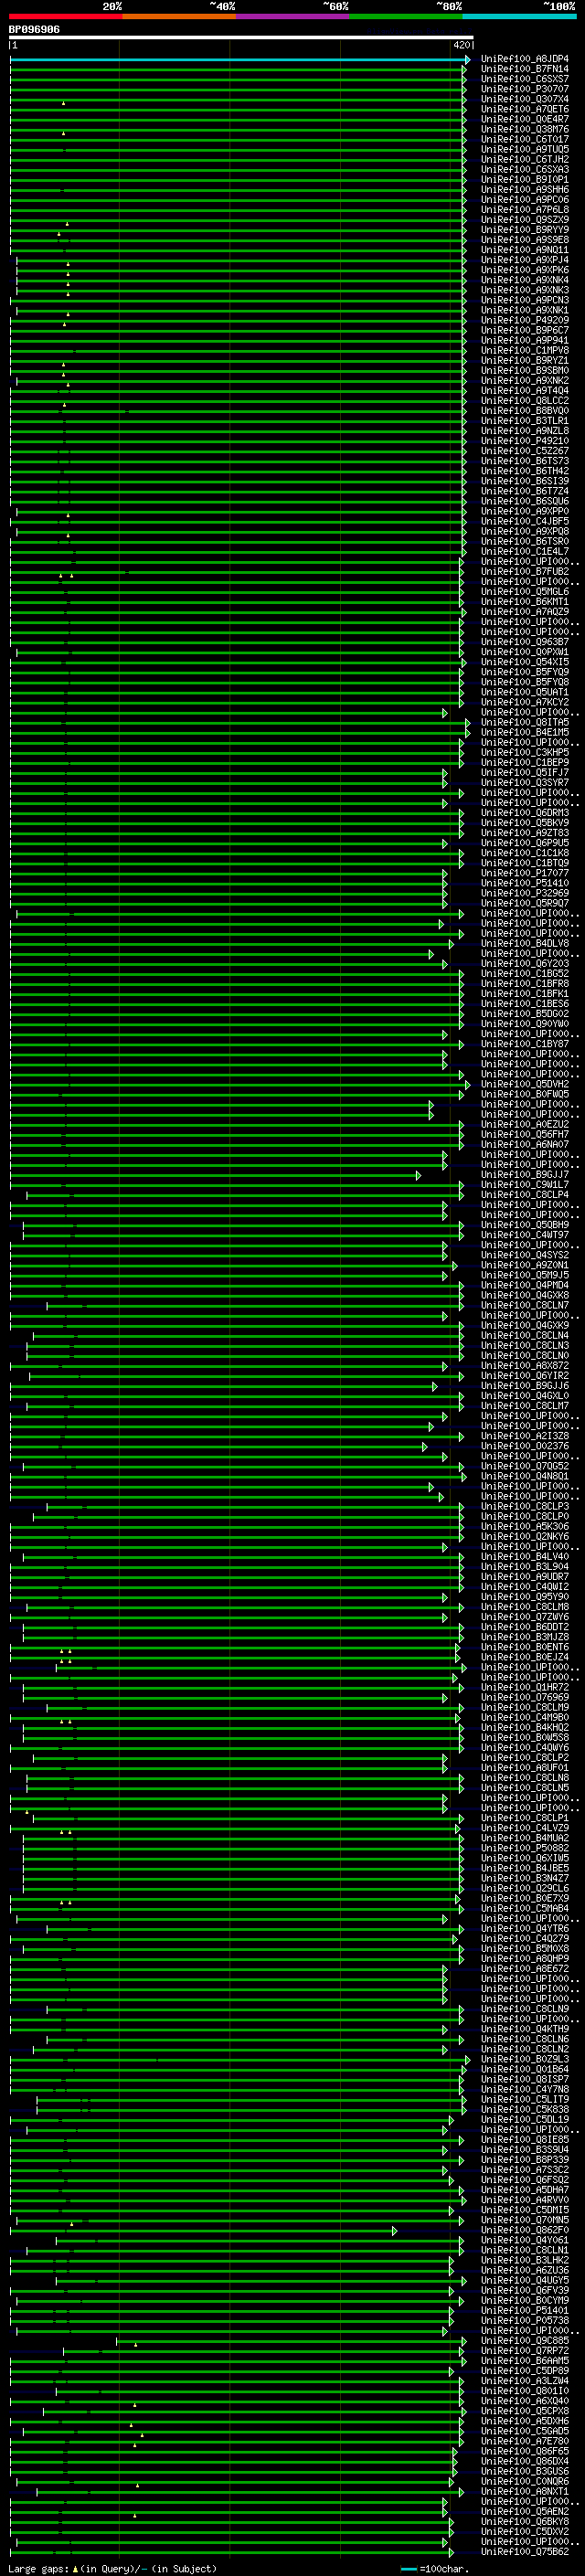
Task: Click label UniRef100_C4WT97
Action: point(525,1235)
